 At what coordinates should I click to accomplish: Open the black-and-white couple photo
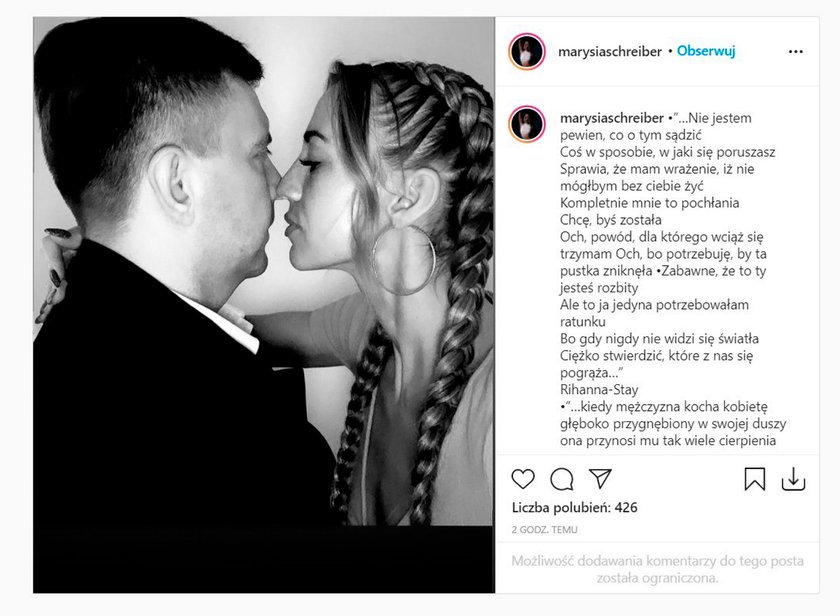pyautogui.click(x=264, y=305)
